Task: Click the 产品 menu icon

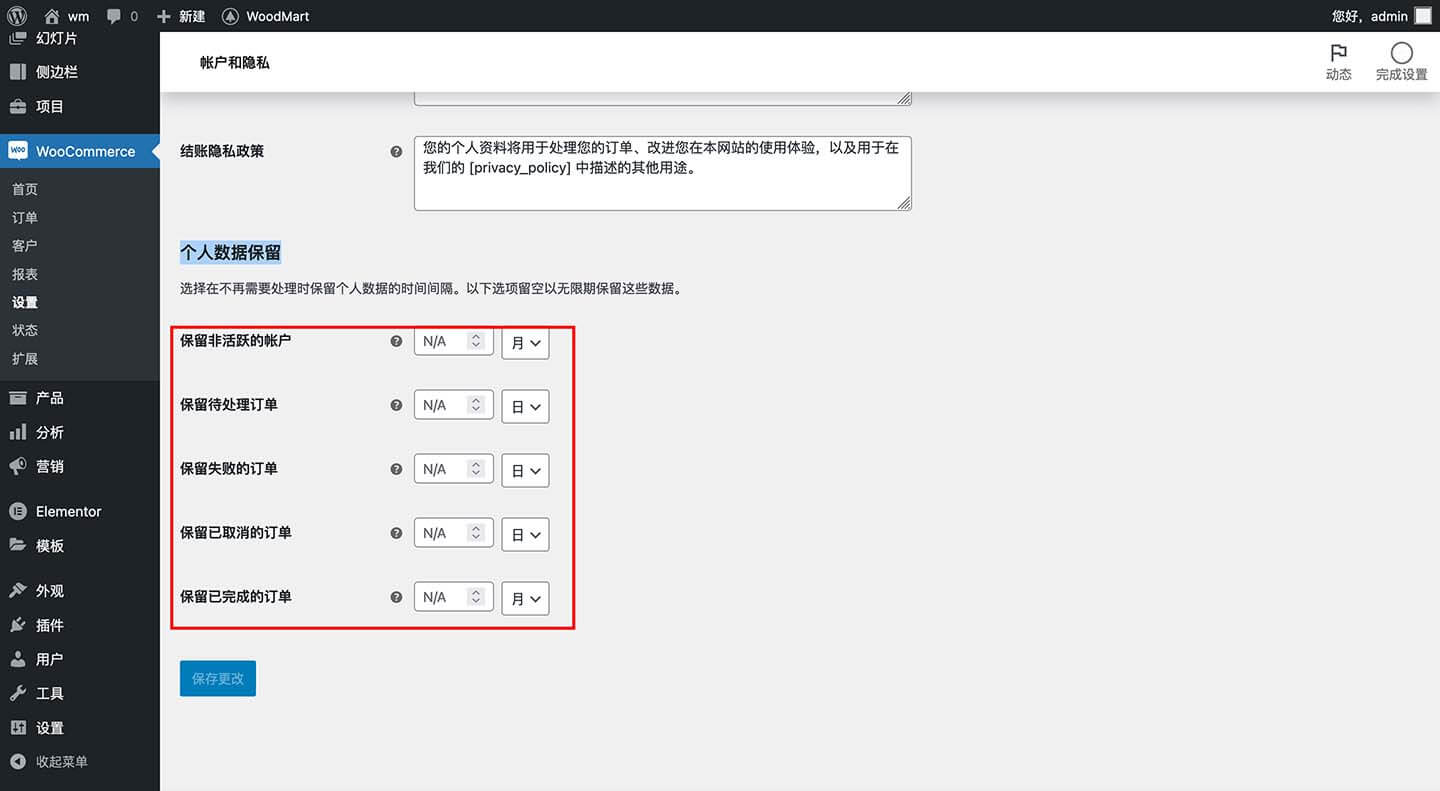Action: pos(18,398)
